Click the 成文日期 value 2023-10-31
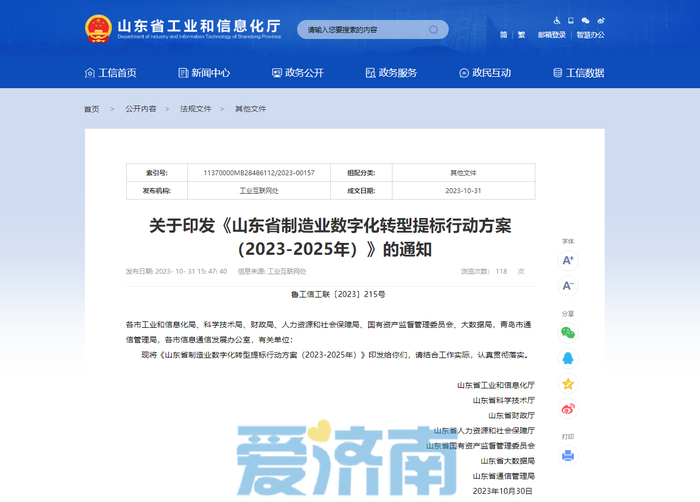Viewport: 700px width, 502px height. point(463,191)
